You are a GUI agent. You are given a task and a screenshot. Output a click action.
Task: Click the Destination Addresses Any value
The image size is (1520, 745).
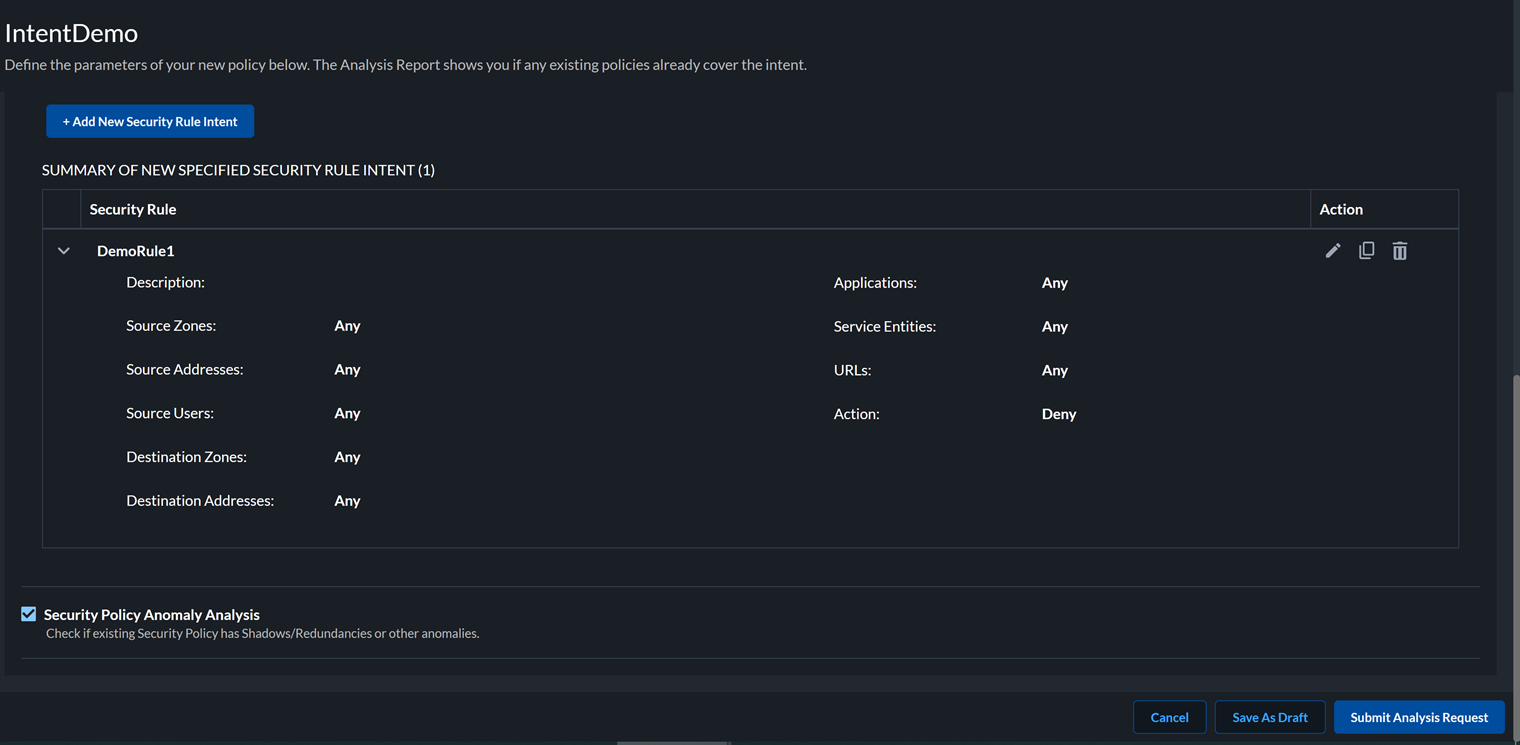point(347,501)
